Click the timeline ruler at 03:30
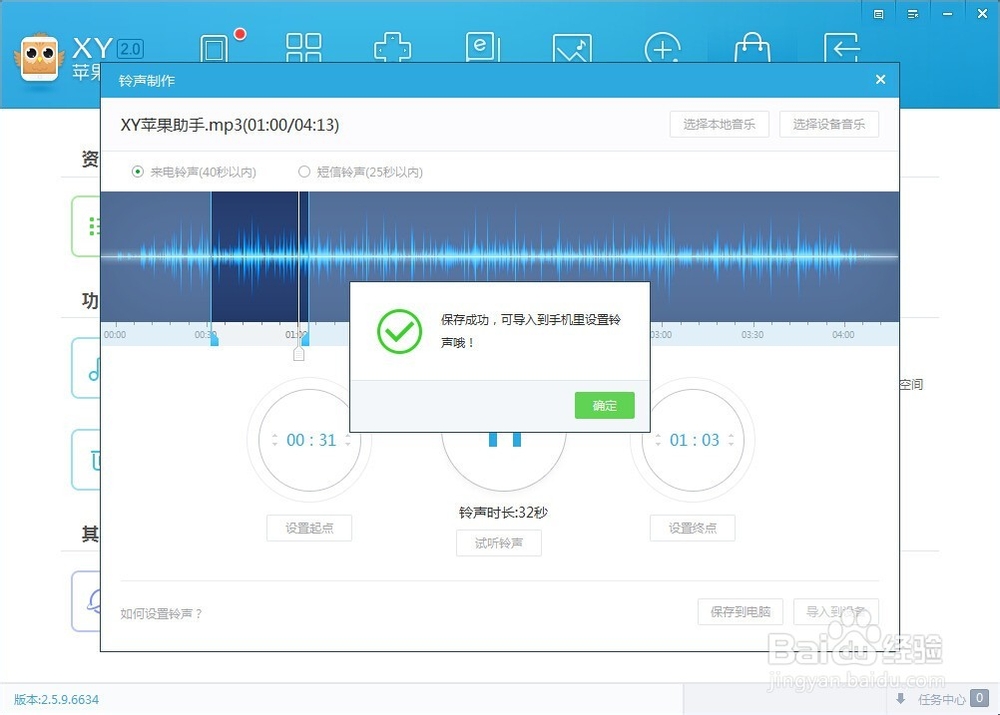 click(753, 335)
